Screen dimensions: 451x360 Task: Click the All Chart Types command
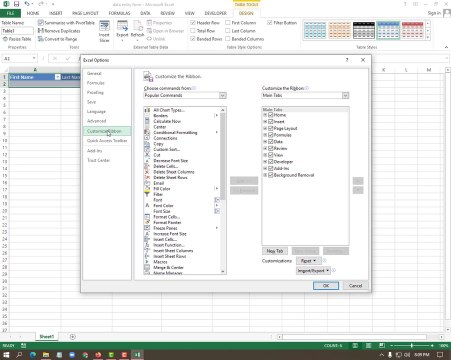(169, 110)
